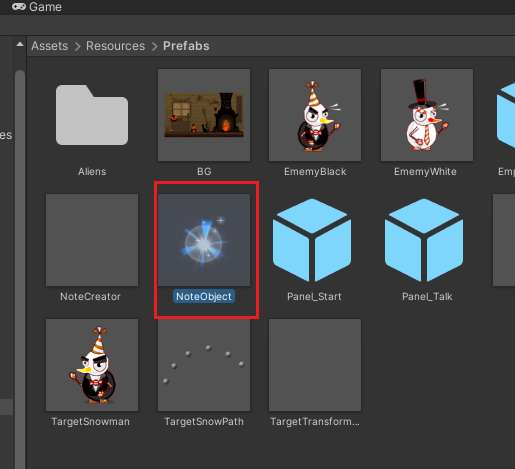Go to Assets in the breadcrumb
The image size is (515, 469).
(50, 46)
